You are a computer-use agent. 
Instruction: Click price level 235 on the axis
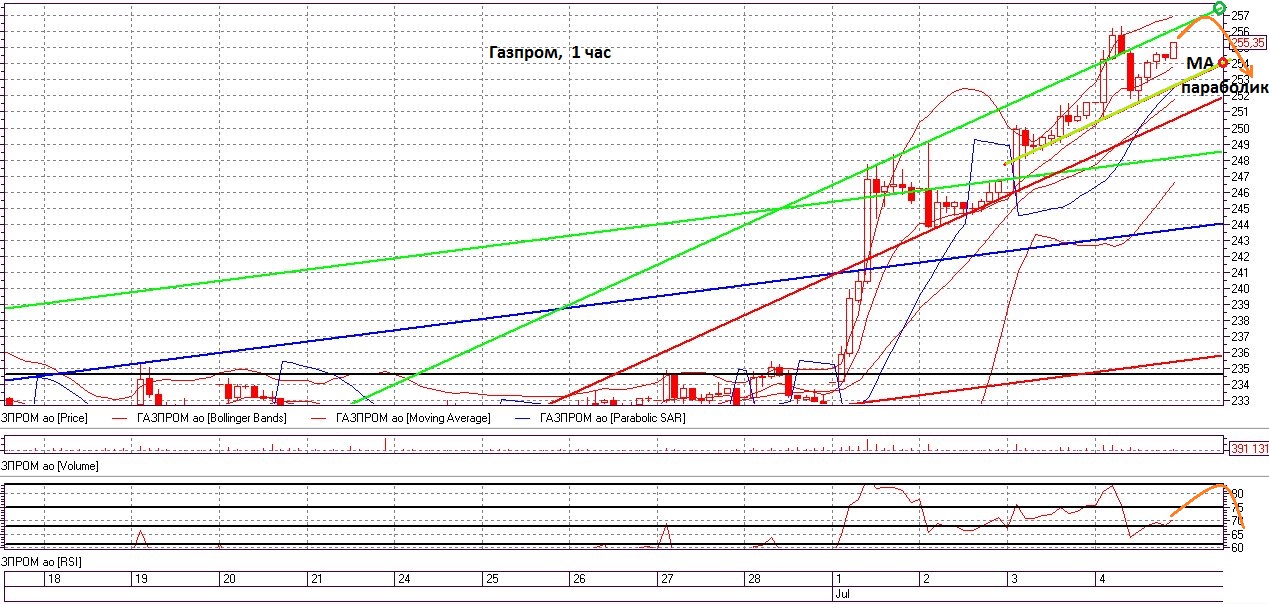coord(1240,368)
